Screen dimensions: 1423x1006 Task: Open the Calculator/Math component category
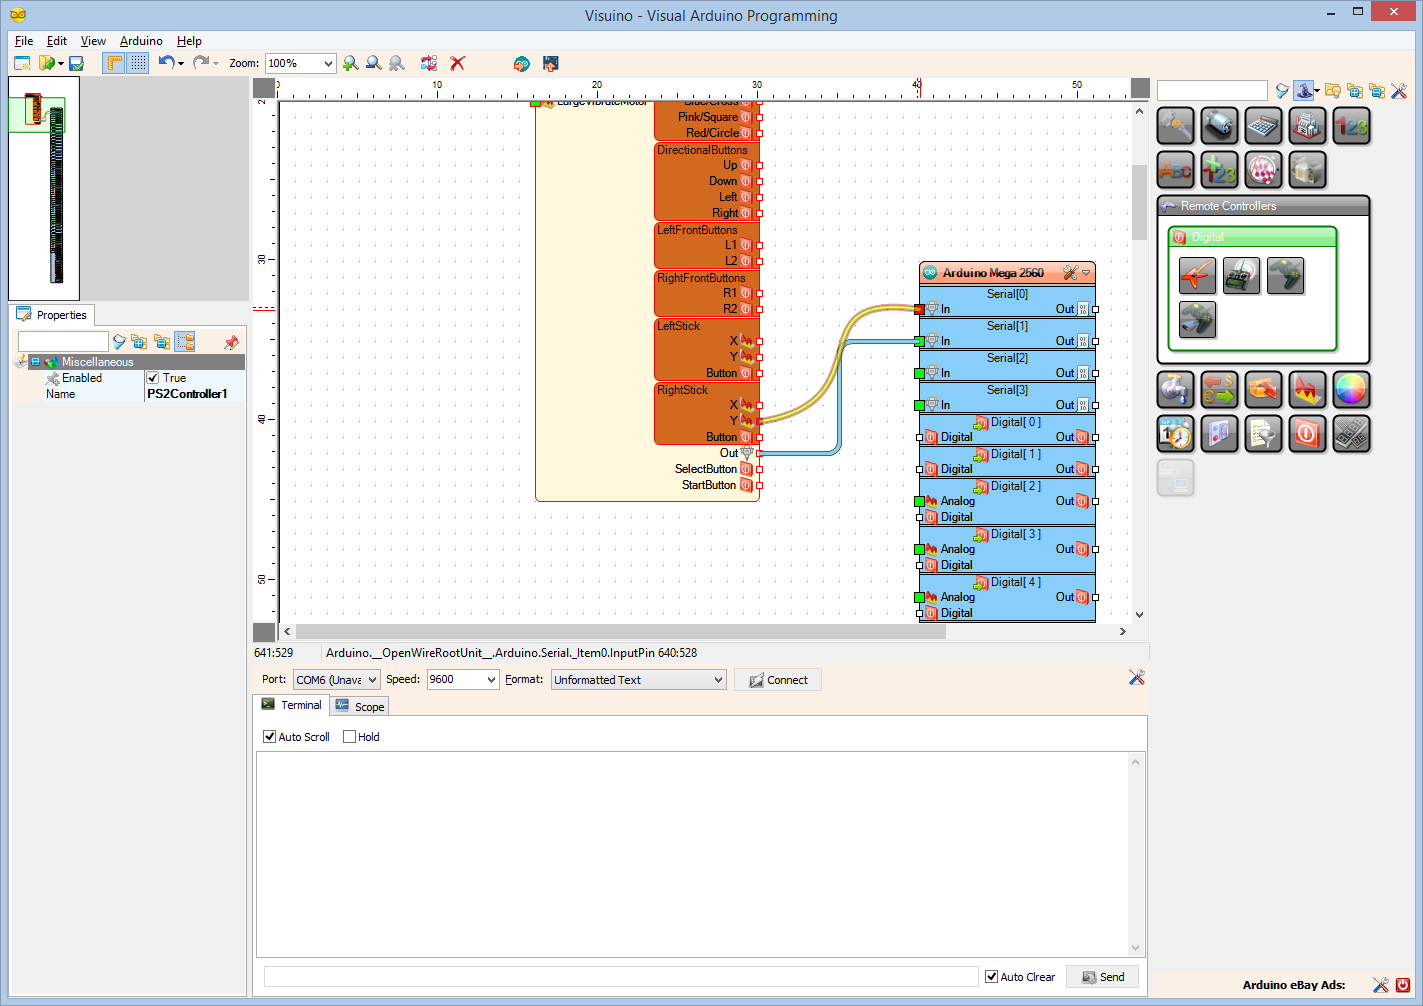(1263, 125)
